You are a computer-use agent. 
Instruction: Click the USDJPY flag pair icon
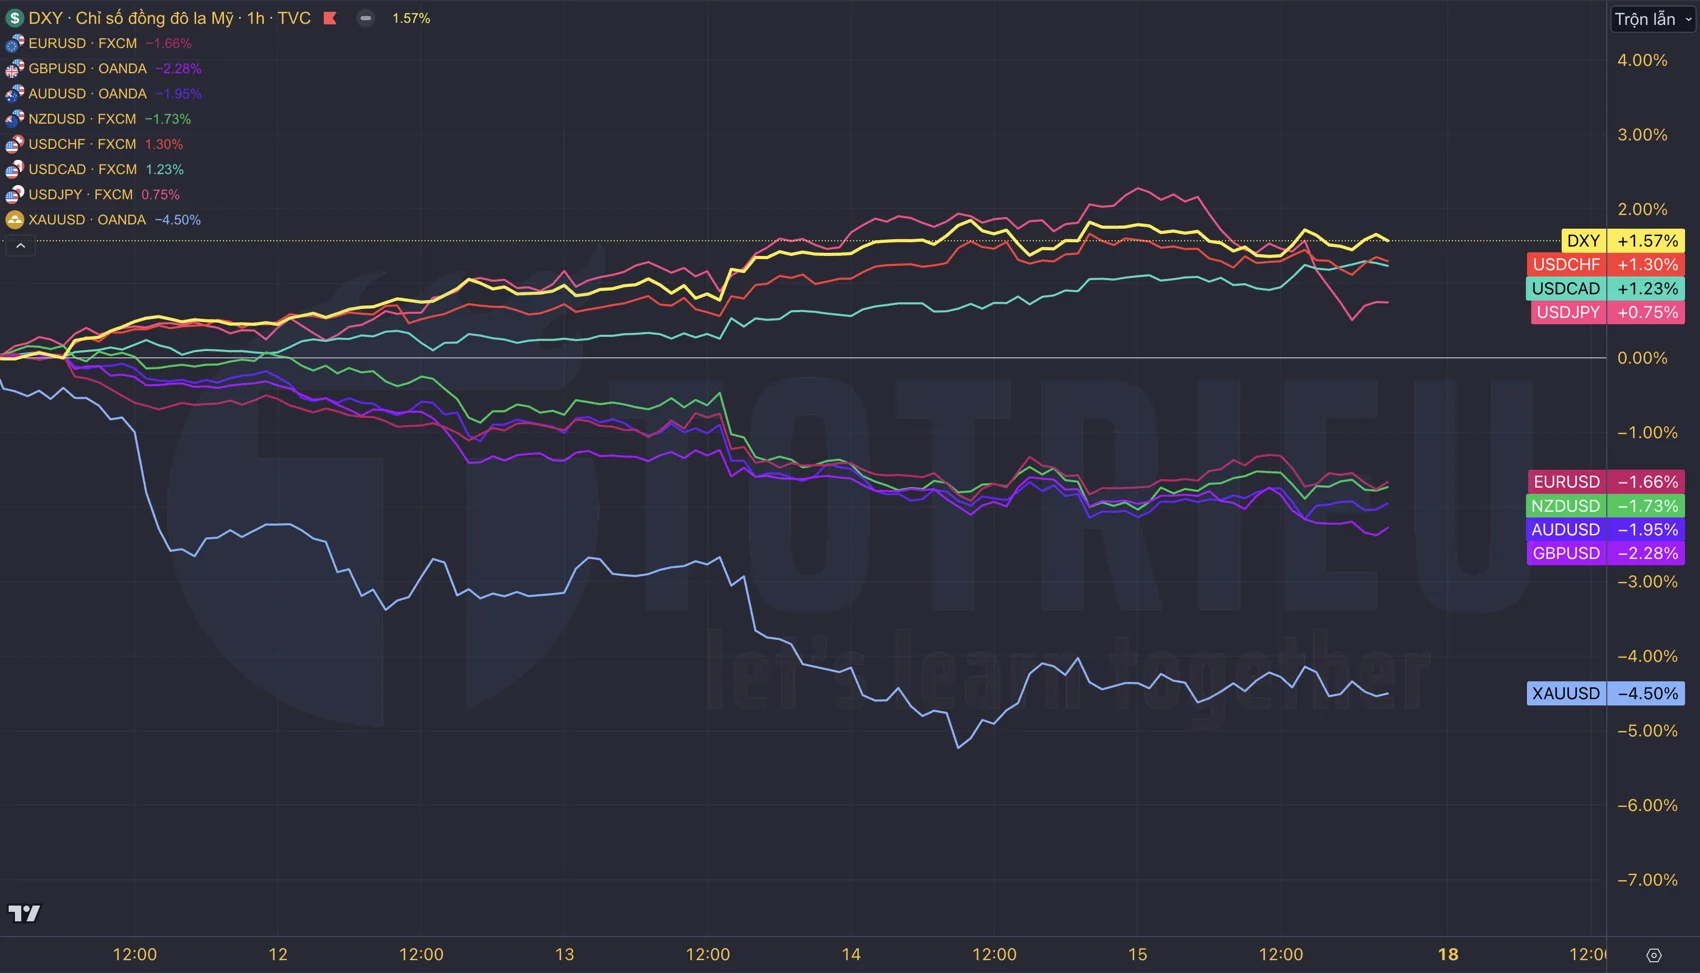(14, 195)
